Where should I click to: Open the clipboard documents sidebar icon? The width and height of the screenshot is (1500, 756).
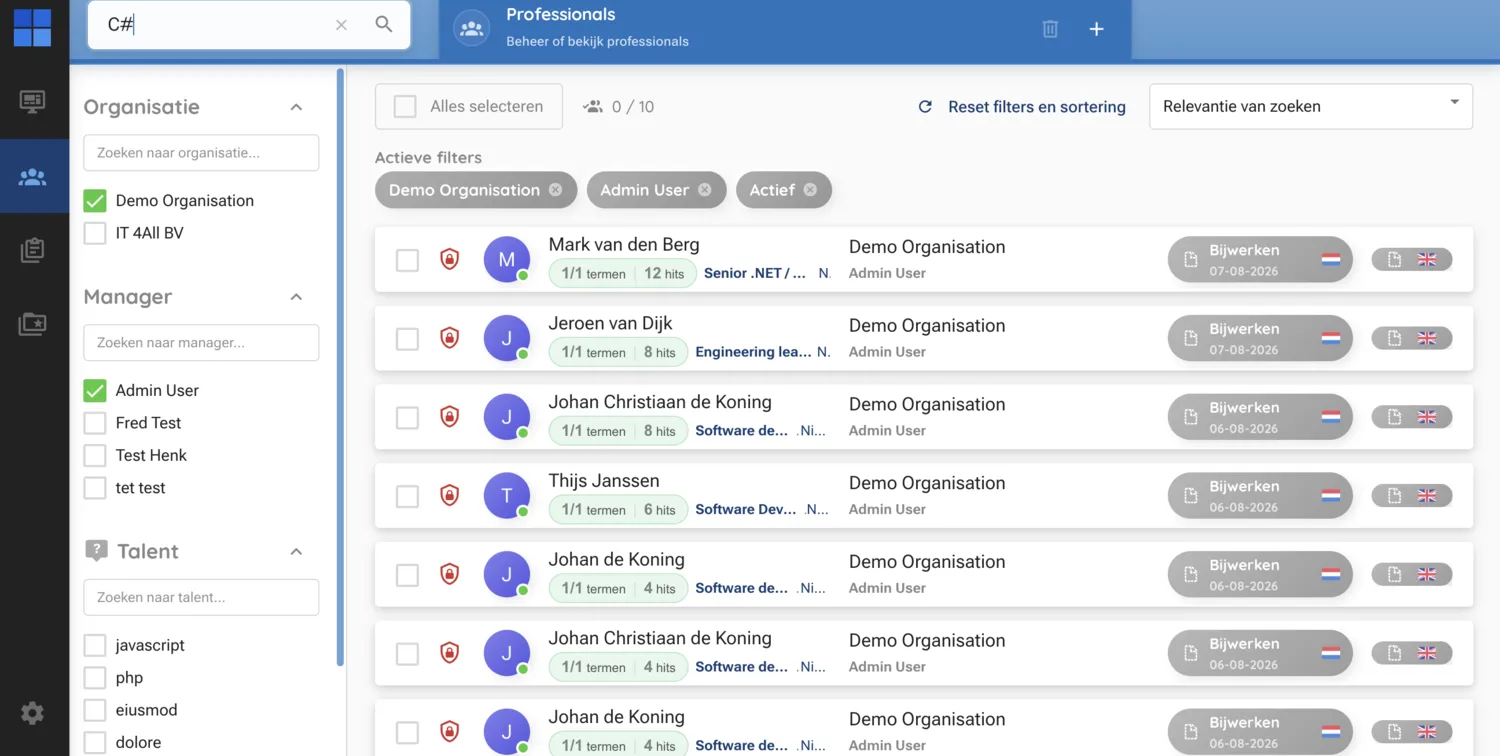click(x=32, y=250)
